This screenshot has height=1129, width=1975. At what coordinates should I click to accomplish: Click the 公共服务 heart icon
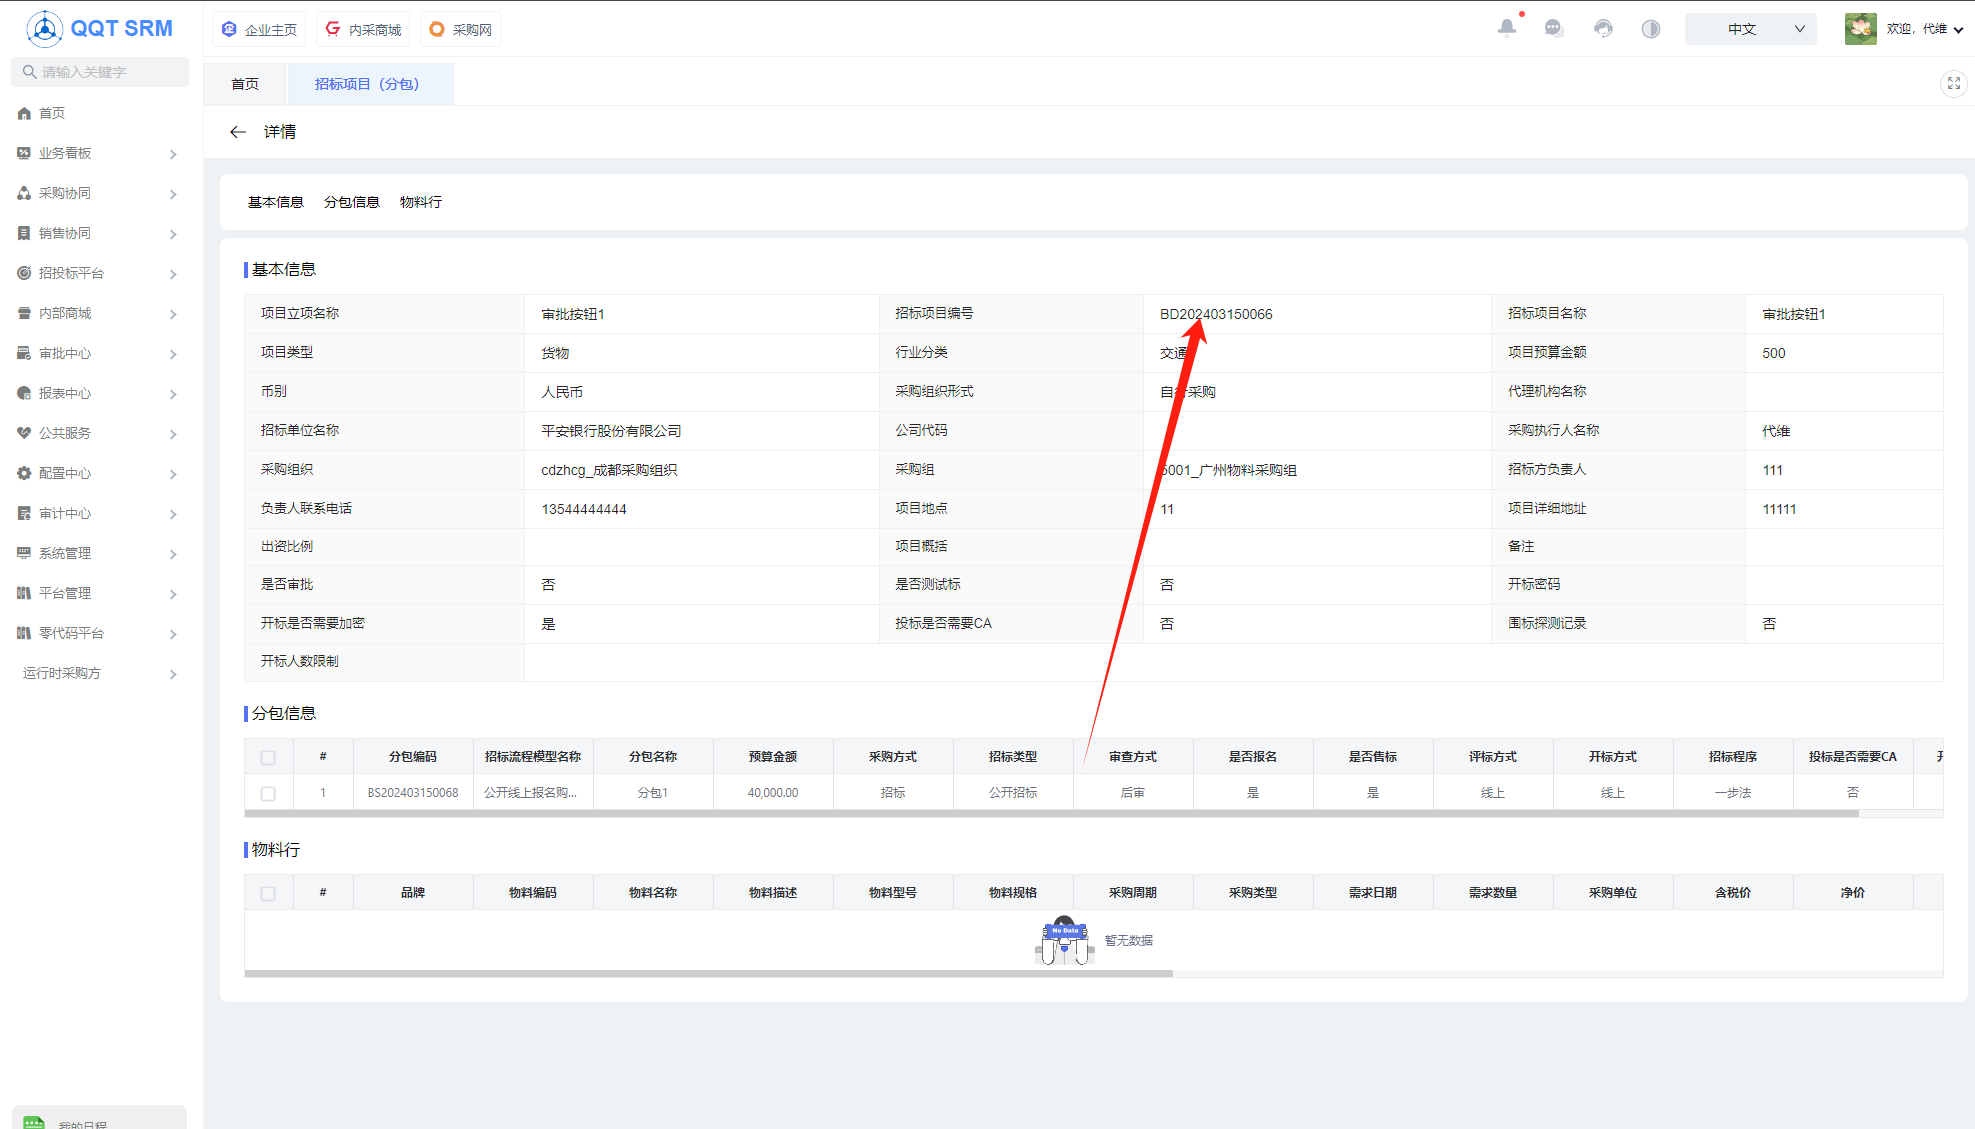24,433
